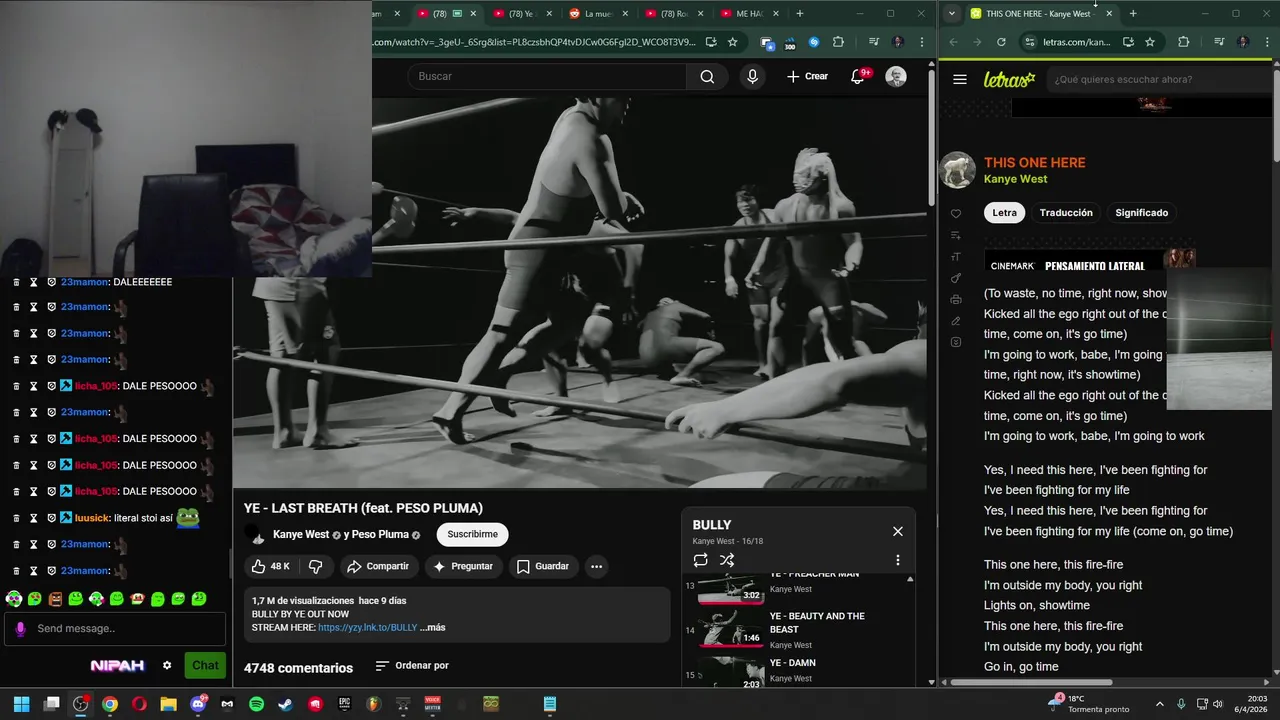Image resolution: width=1280 pixels, height=720 pixels.
Task: Click the YouTube Buscar search field
Action: [x=548, y=76]
